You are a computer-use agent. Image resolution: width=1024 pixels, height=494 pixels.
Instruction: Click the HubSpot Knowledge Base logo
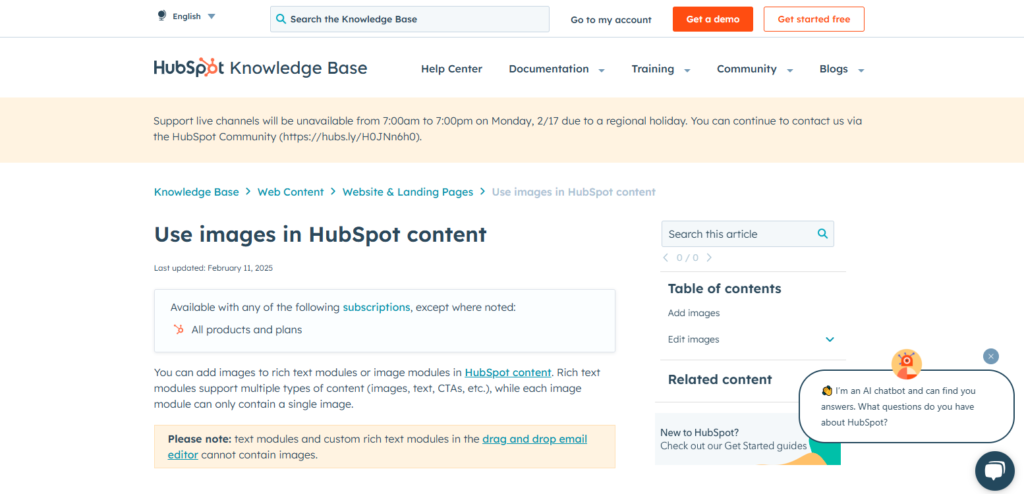(x=260, y=68)
